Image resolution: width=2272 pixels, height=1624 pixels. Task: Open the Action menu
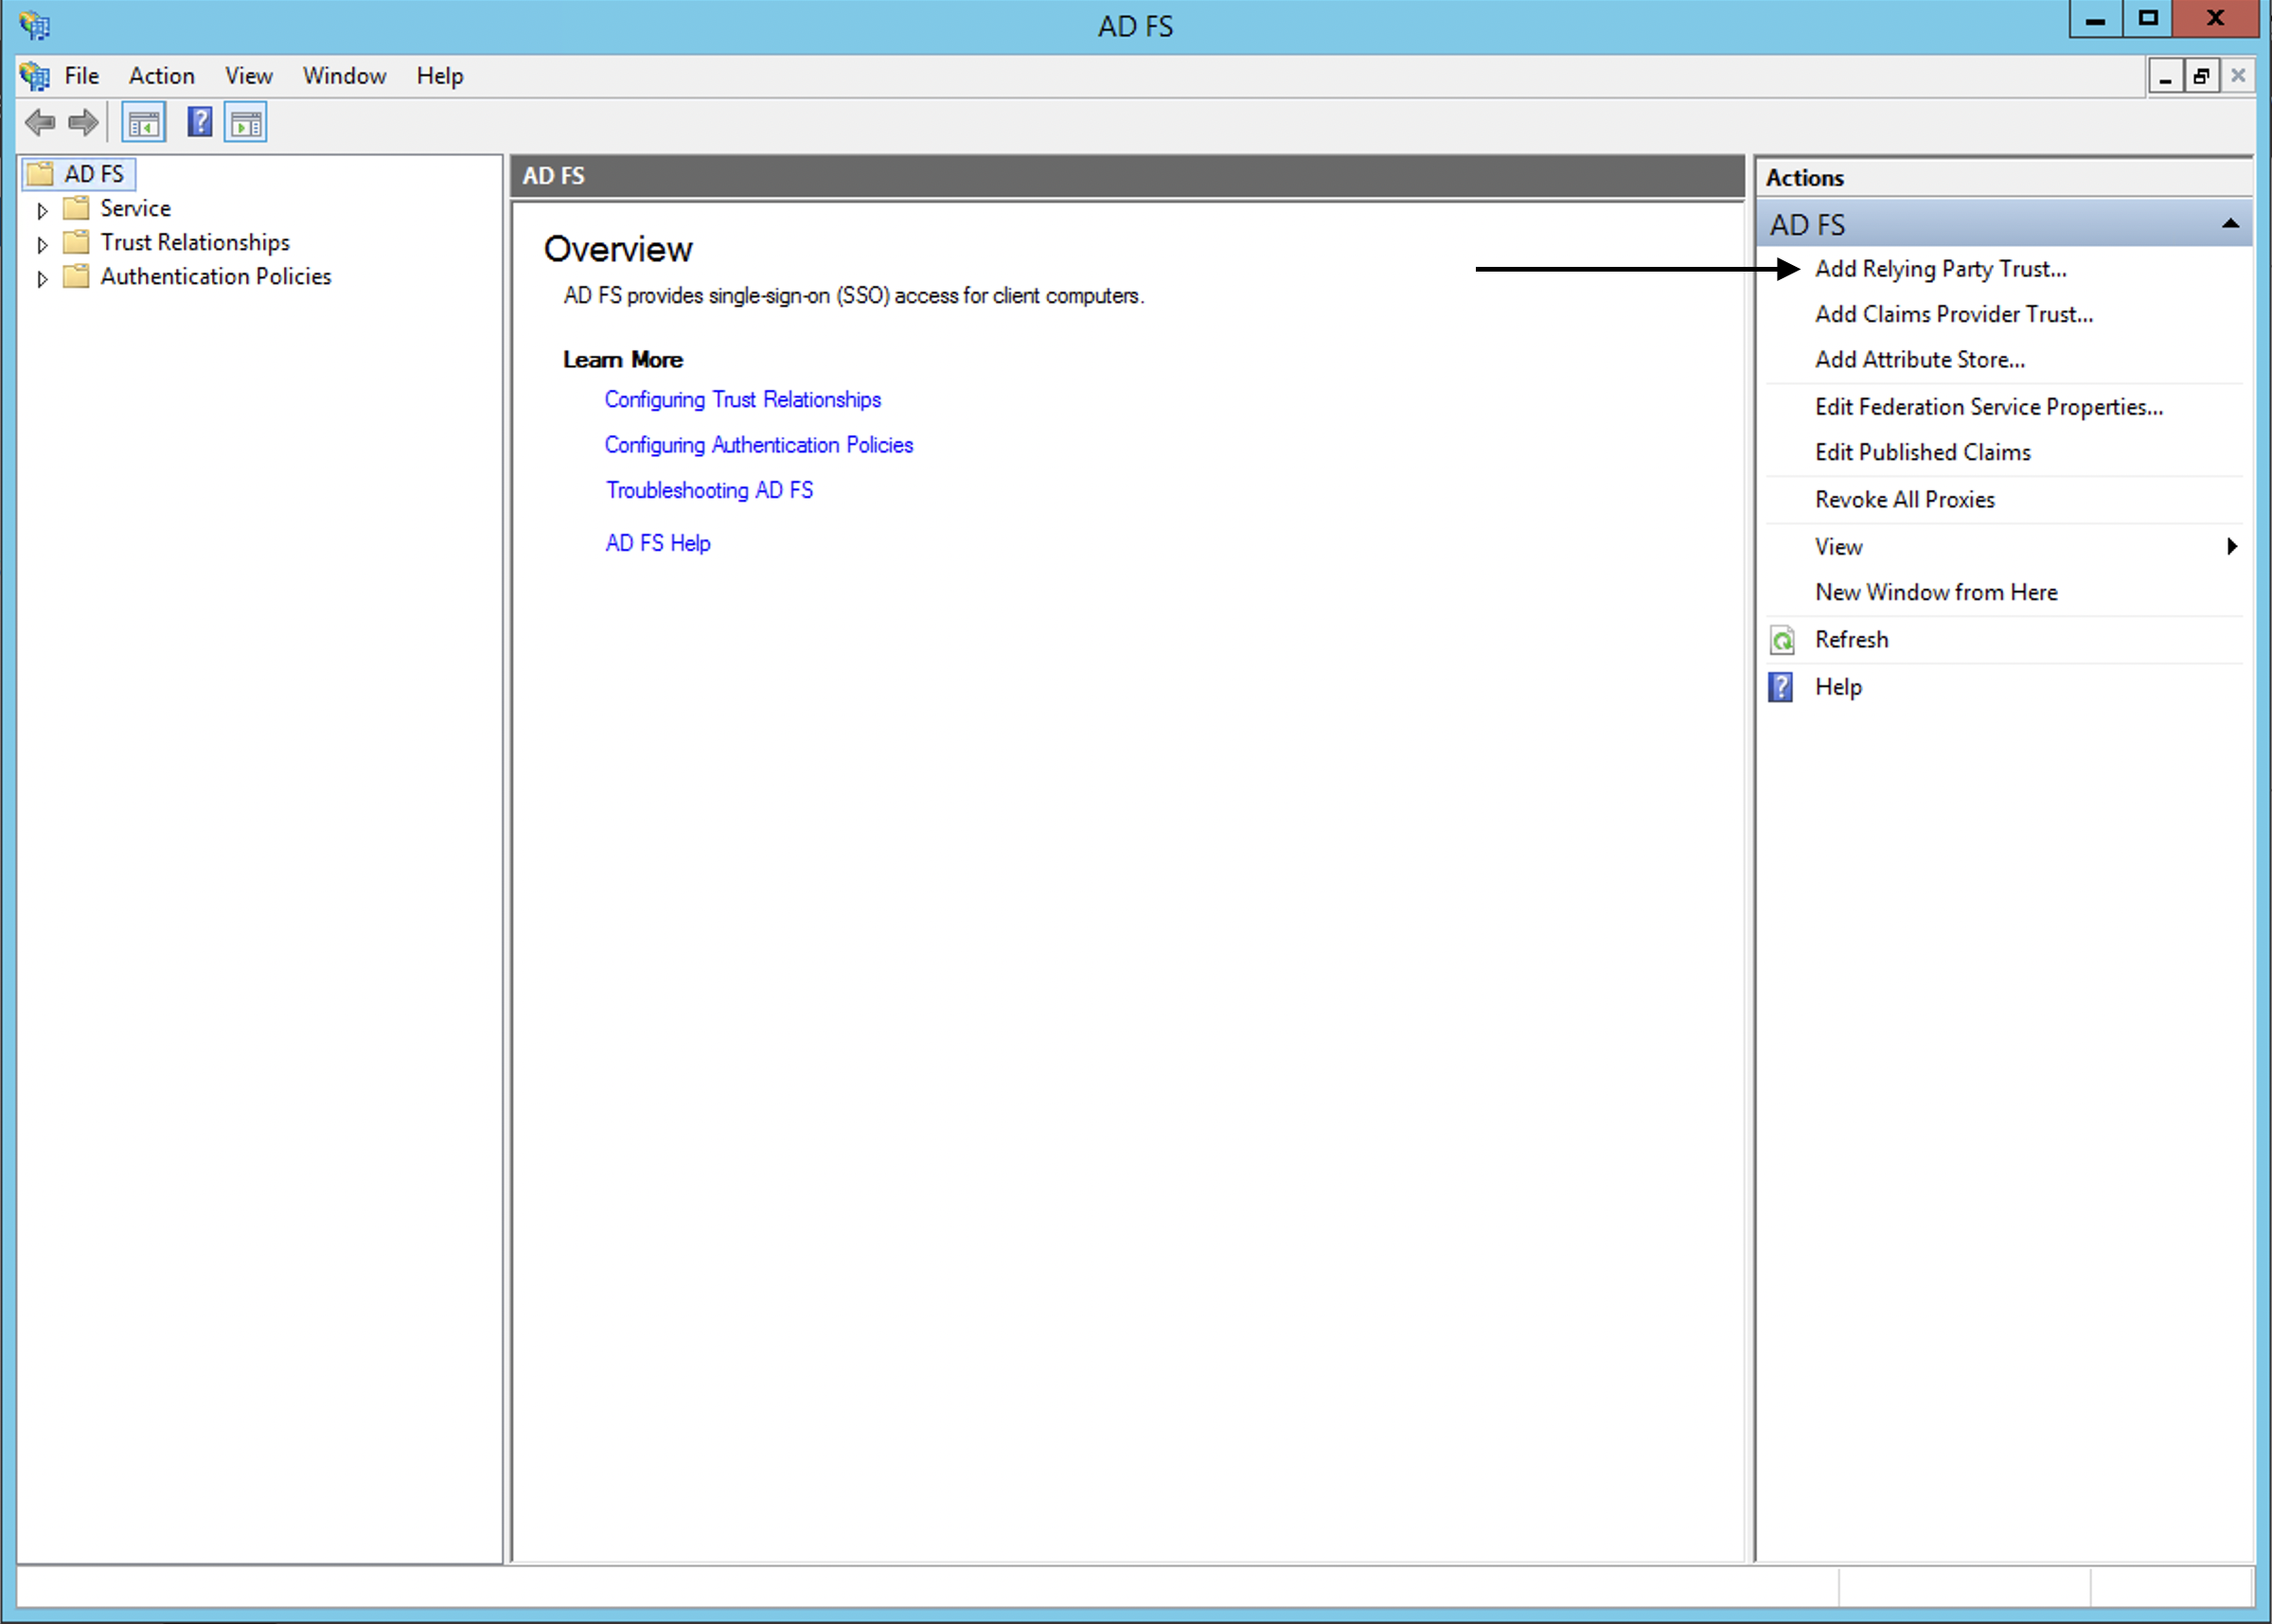161,75
